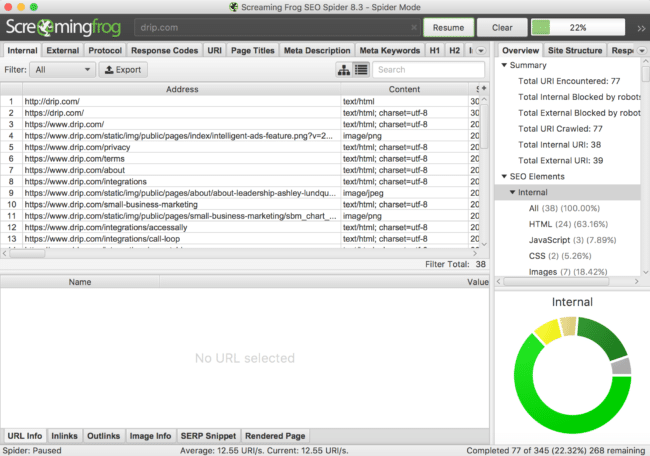This screenshot has width=650, height=456.
Task: Click the overview panel horizontal scrollbar
Action: pyautogui.click(x=556, y=281)
